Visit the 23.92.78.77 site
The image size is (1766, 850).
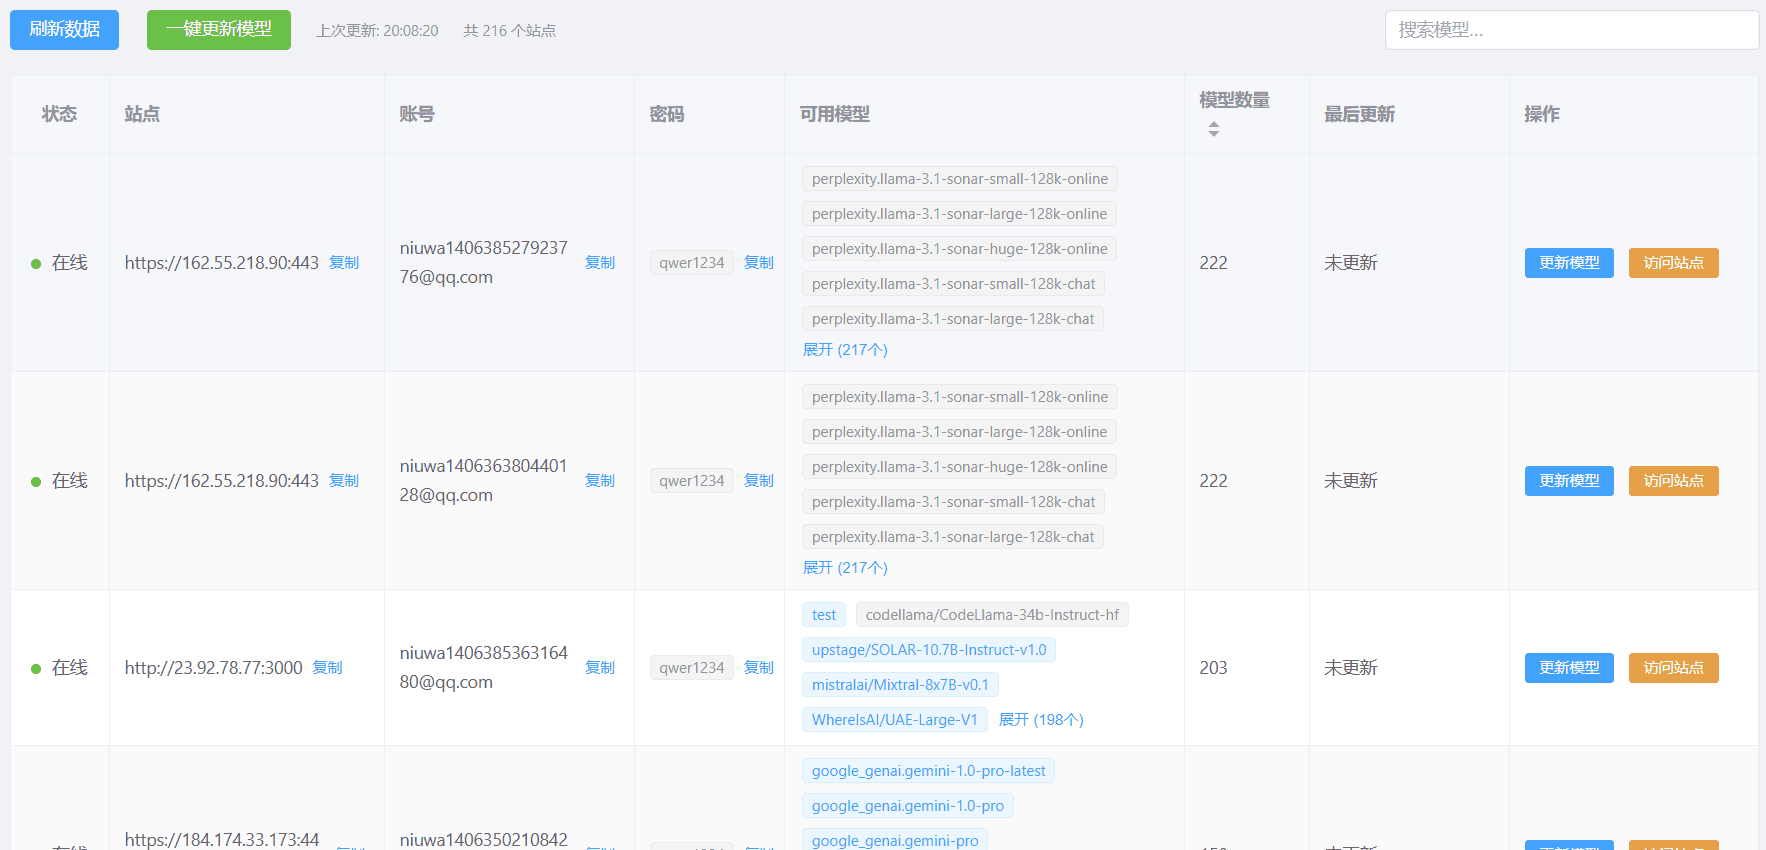point(1673,668)
